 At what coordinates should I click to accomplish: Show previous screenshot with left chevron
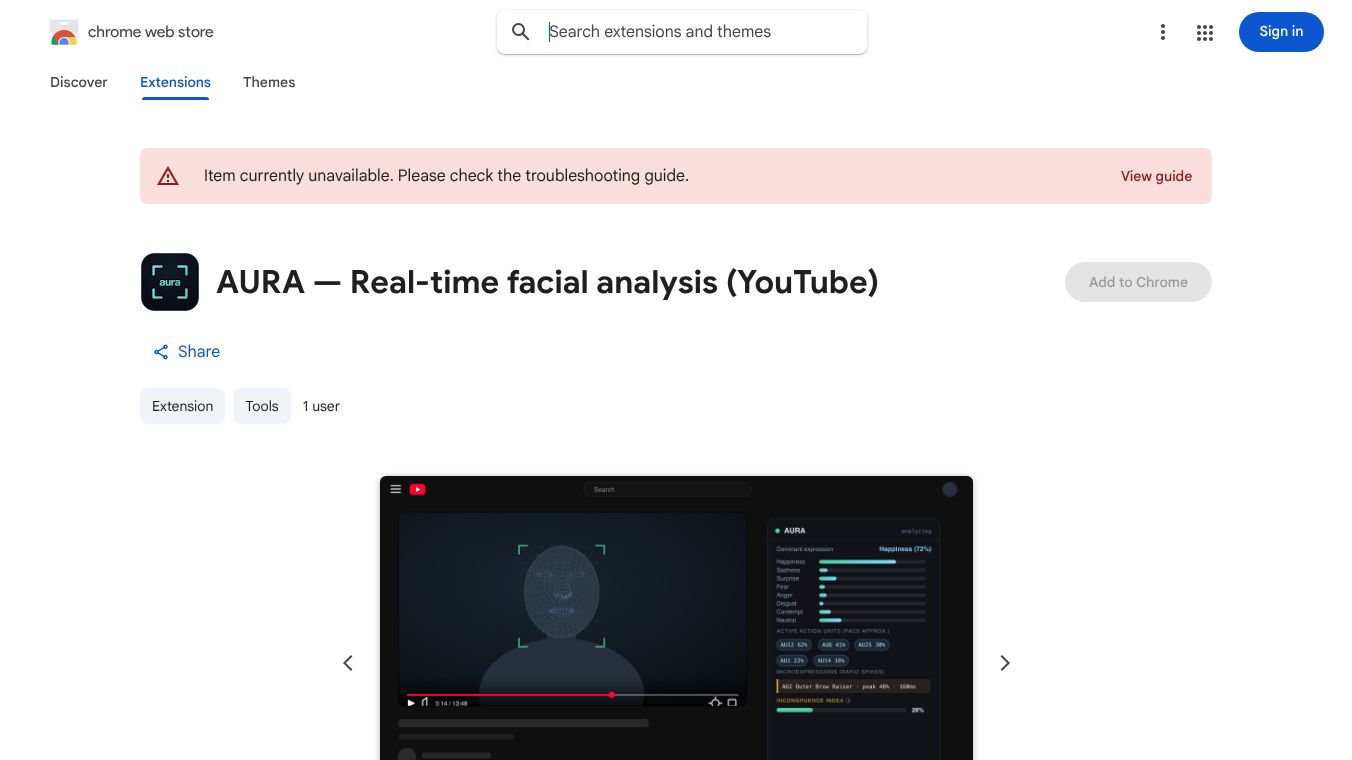[x=348, y=663]
